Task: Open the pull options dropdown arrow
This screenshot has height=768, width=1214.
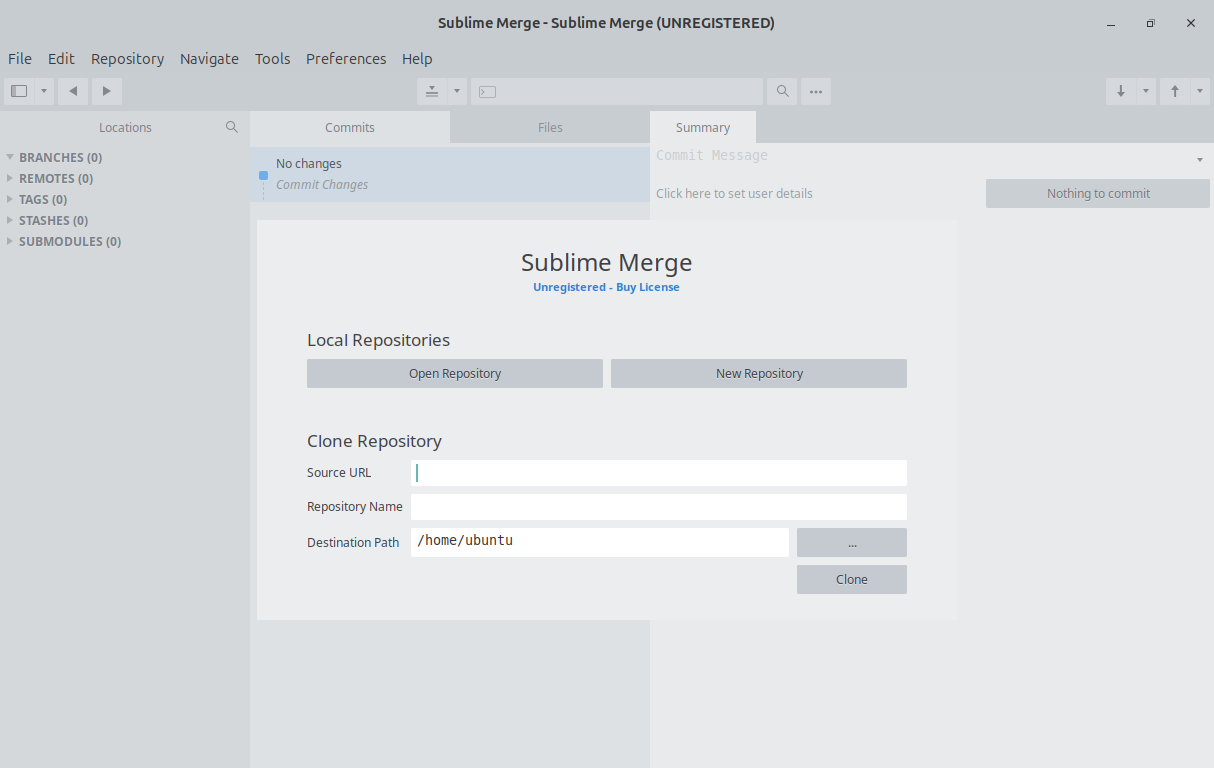Action: pos(1146,91)
